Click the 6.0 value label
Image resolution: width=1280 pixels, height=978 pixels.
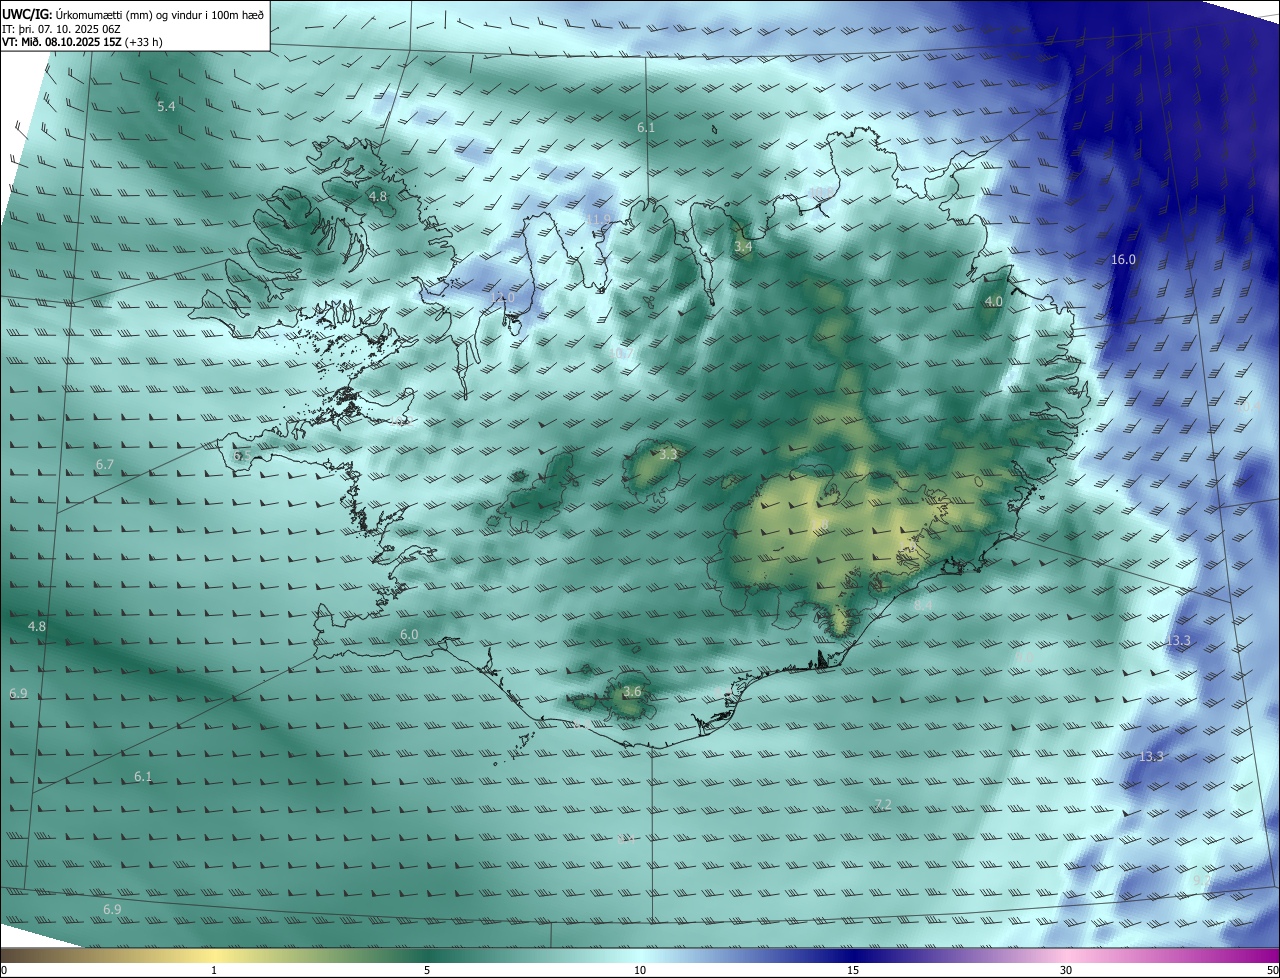coord(409,635)
